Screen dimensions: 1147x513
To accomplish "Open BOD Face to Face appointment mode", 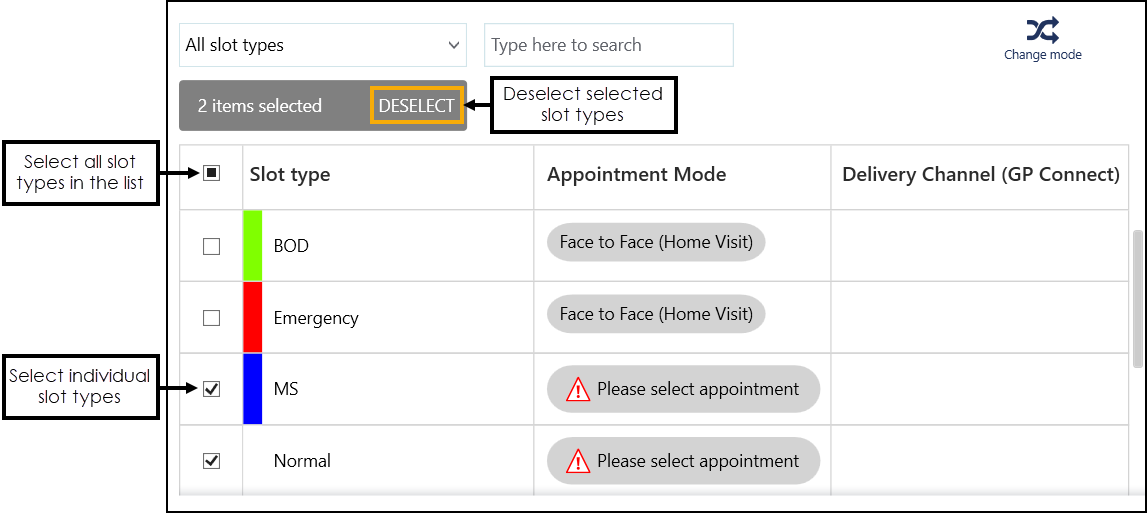I will [656, 242].
